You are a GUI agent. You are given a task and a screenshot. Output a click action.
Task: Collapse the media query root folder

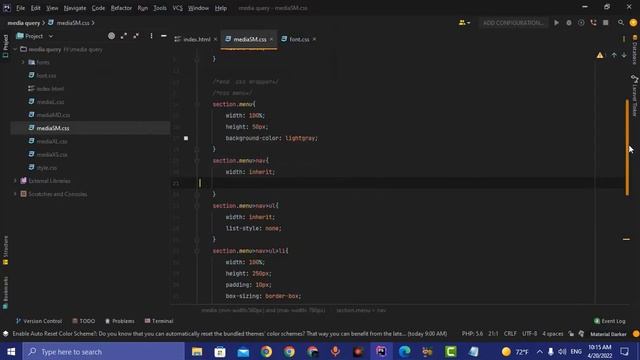click(x=15, y=49)
